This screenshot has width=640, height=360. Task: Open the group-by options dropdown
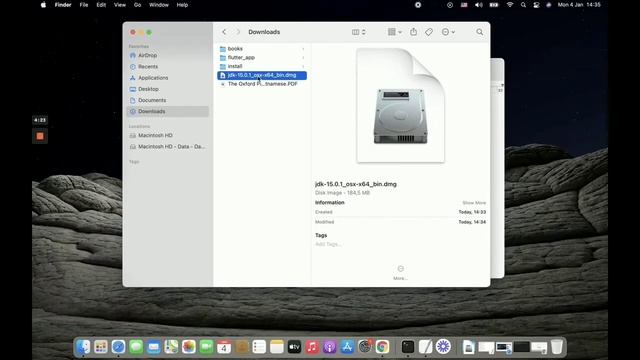coord(395,32)
